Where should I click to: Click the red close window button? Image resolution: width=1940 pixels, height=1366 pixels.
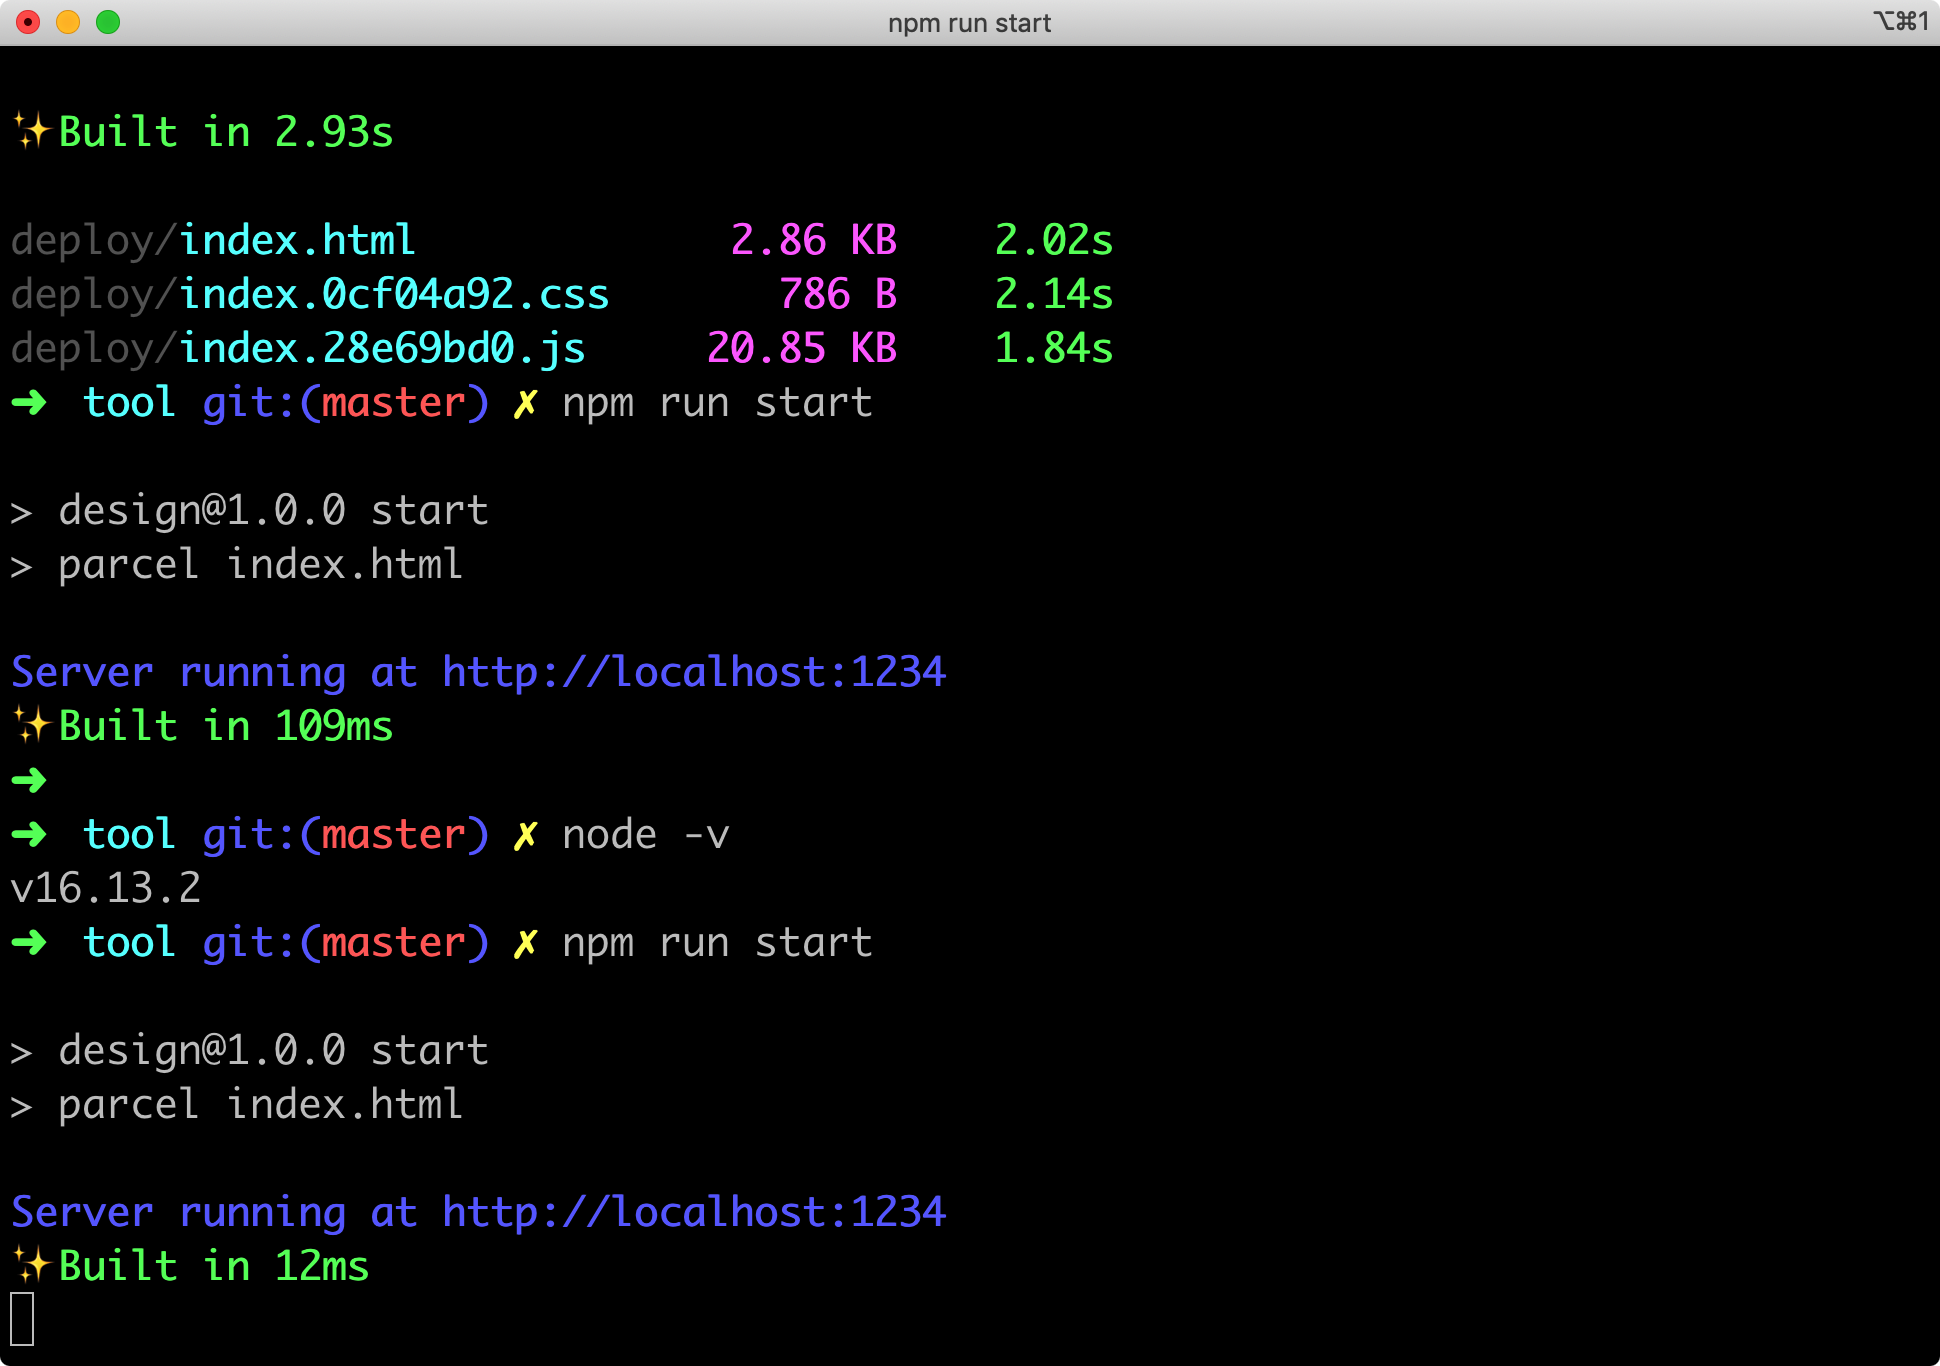pos(28,22)
